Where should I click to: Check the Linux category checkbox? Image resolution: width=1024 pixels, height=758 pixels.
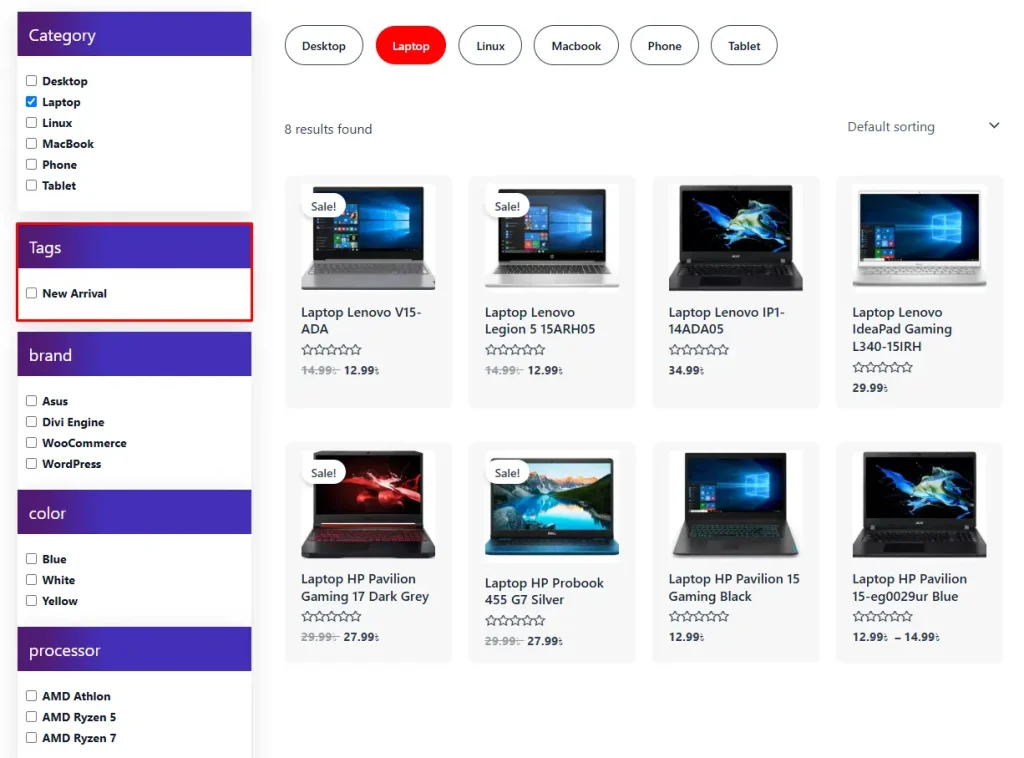[x=31, y=123]
